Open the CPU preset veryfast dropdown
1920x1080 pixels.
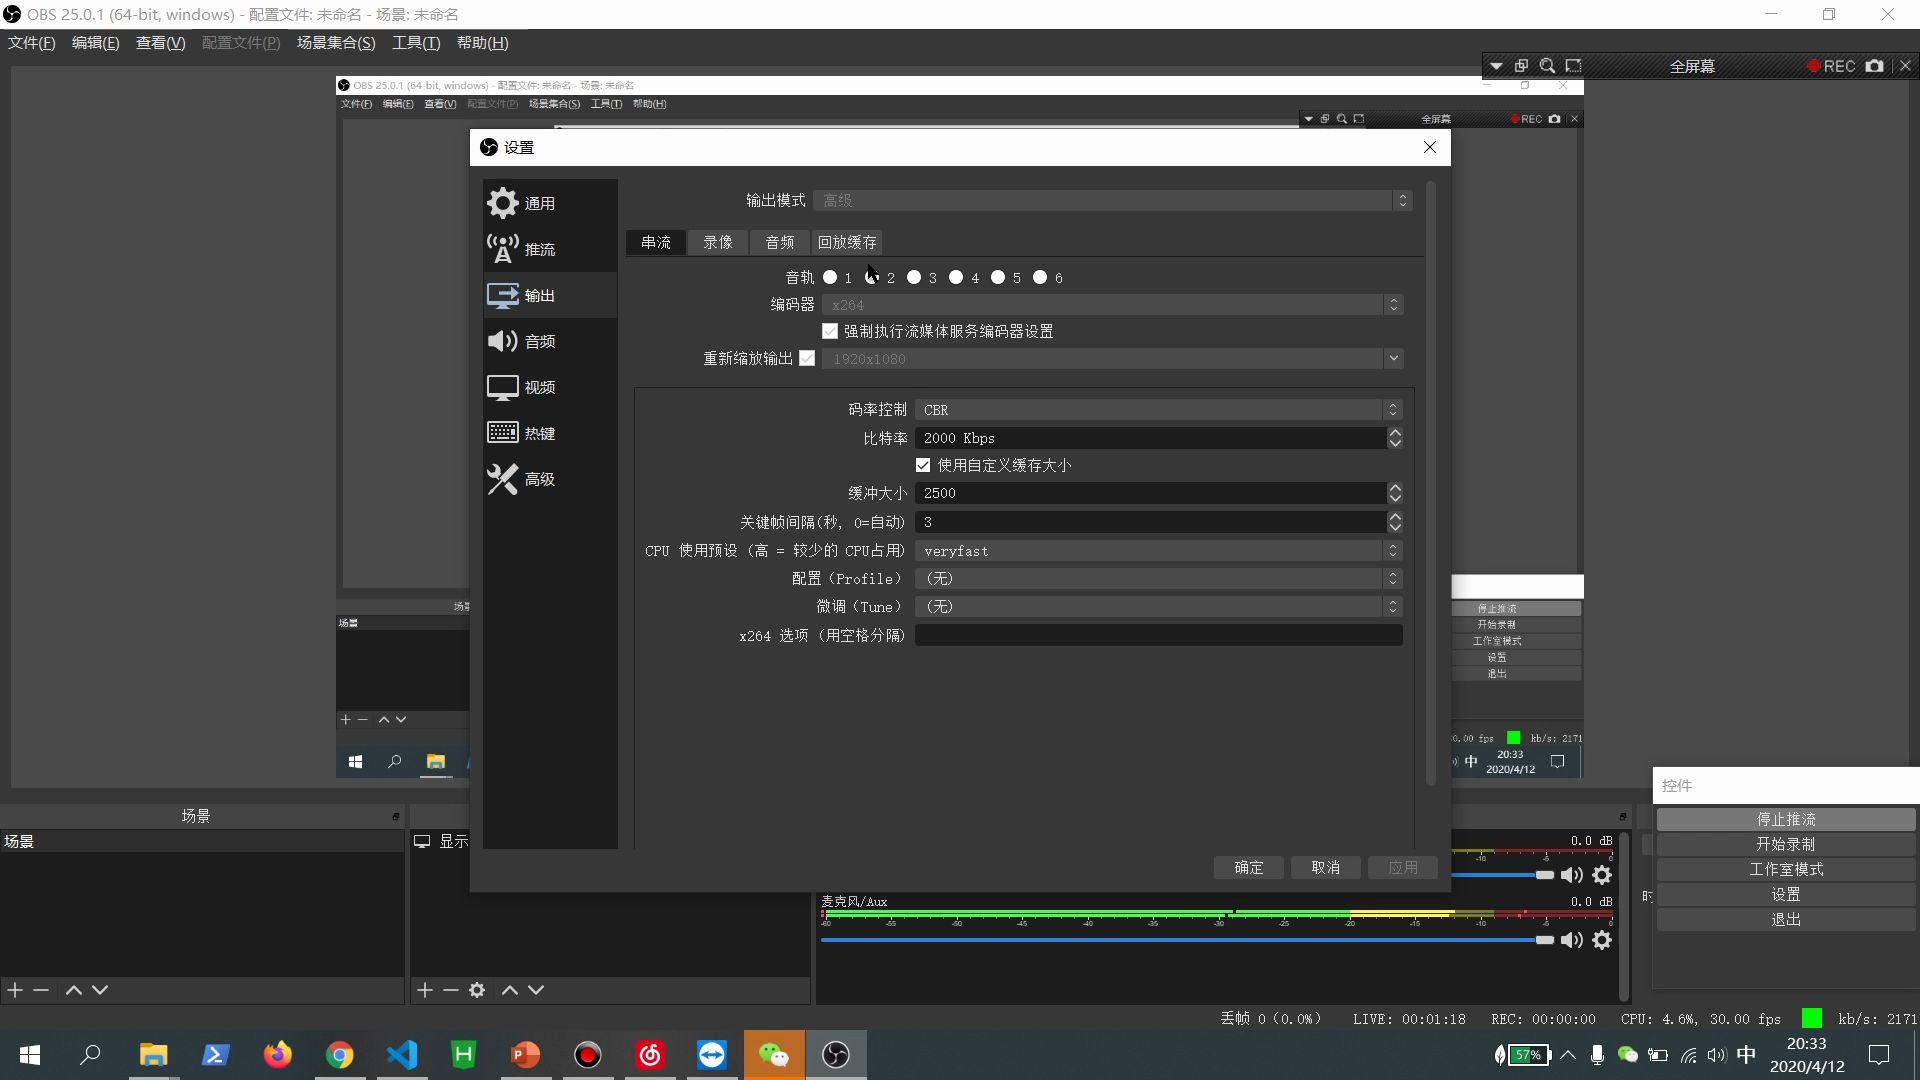pos(1158,551)
